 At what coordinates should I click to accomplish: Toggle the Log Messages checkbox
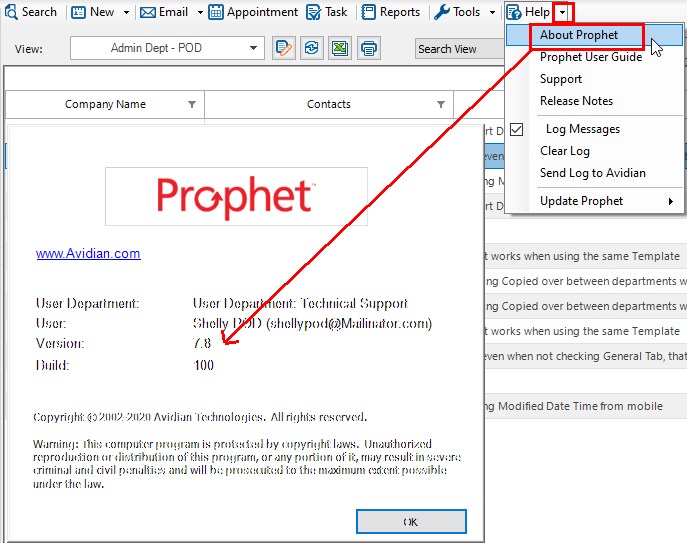[517, 129]
